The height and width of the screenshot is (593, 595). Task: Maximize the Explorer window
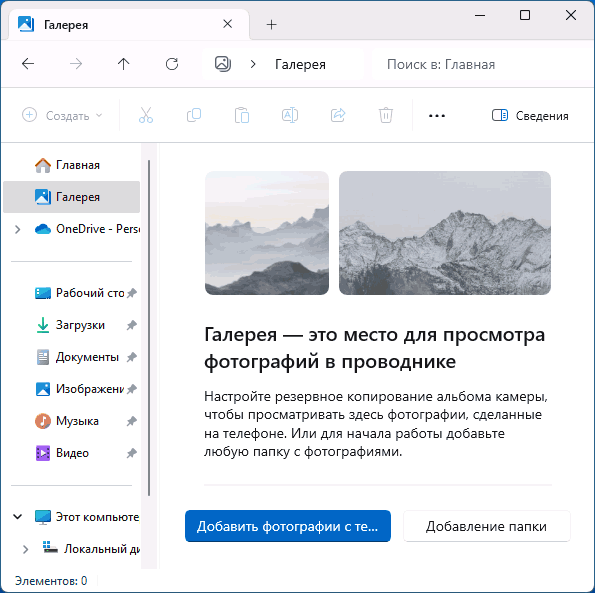coord(525,16)
